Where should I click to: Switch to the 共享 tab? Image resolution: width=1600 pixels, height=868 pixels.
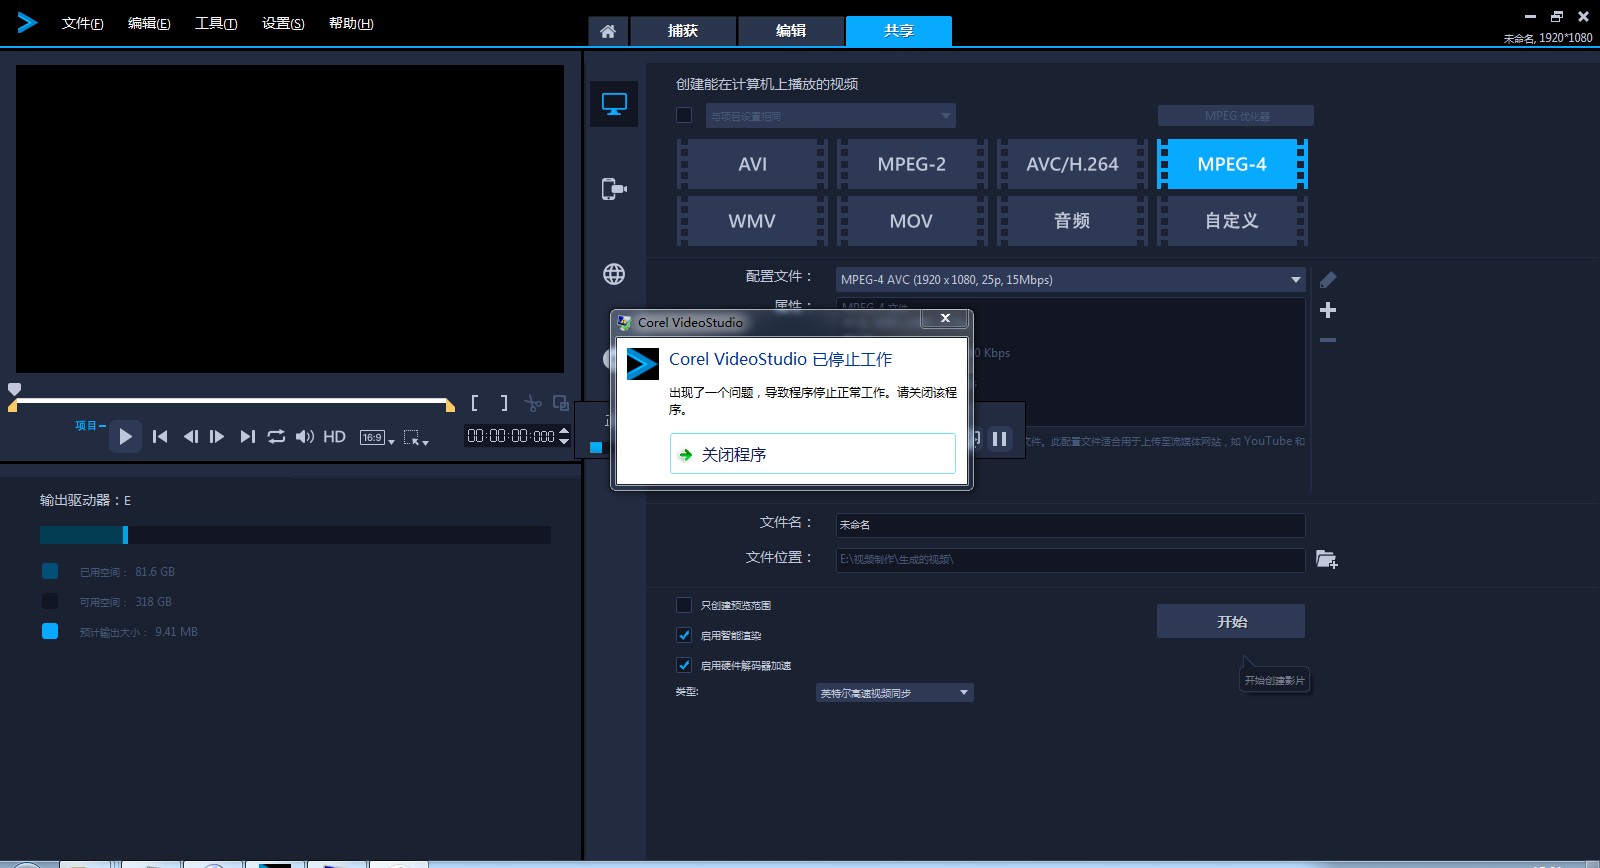tap(899, 31)
